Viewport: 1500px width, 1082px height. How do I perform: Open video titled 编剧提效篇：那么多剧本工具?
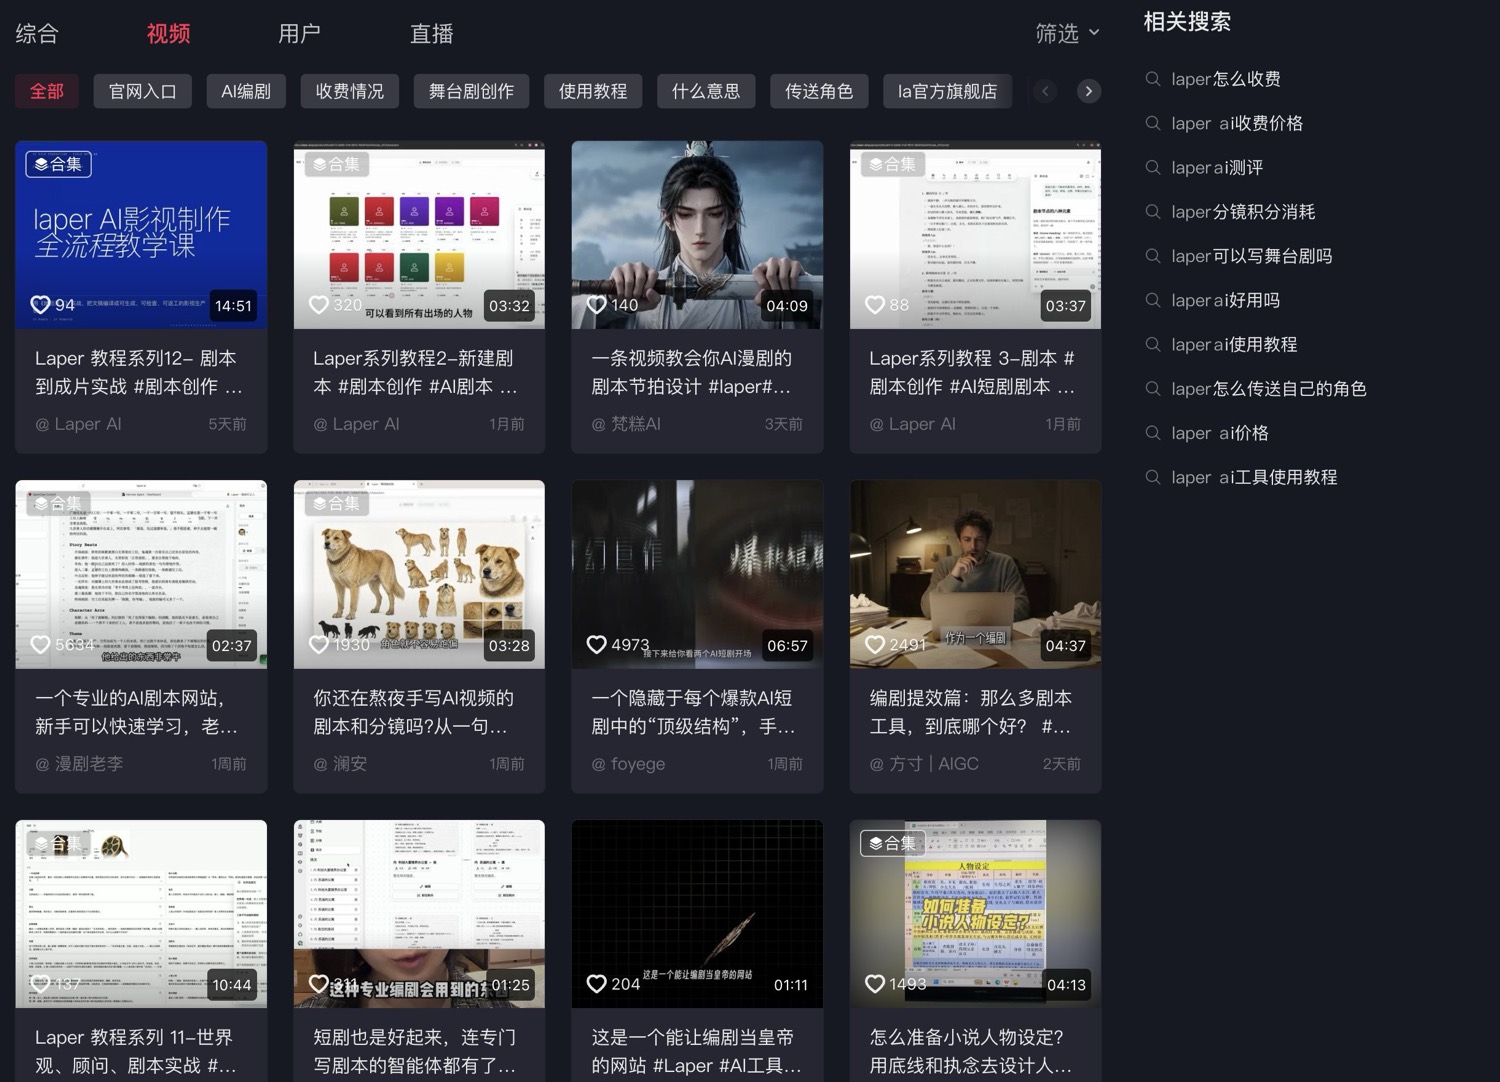coord(970,712)
